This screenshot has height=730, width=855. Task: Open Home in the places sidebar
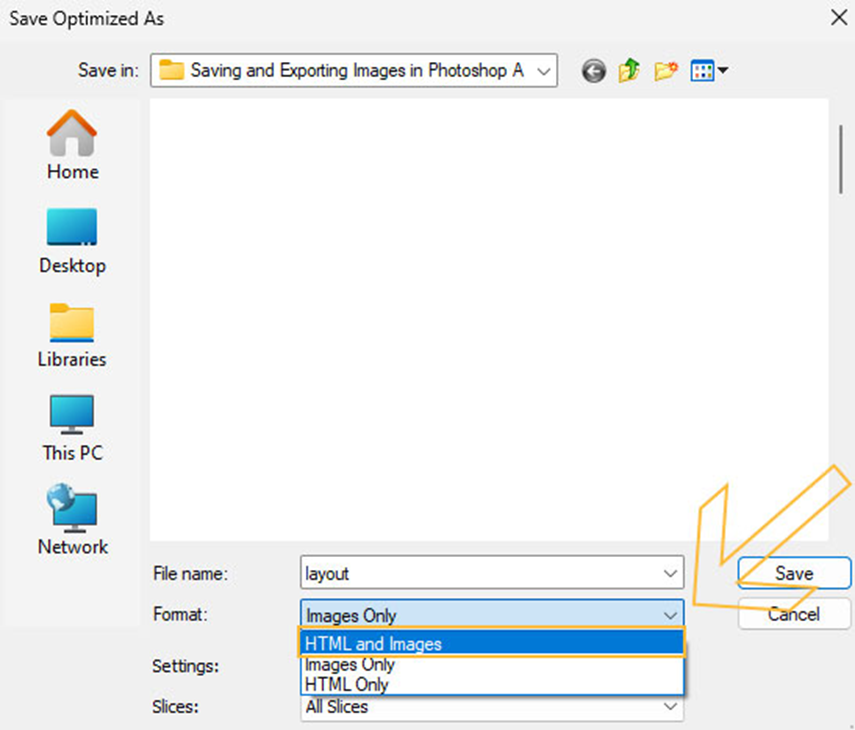[x=72, y=146]
